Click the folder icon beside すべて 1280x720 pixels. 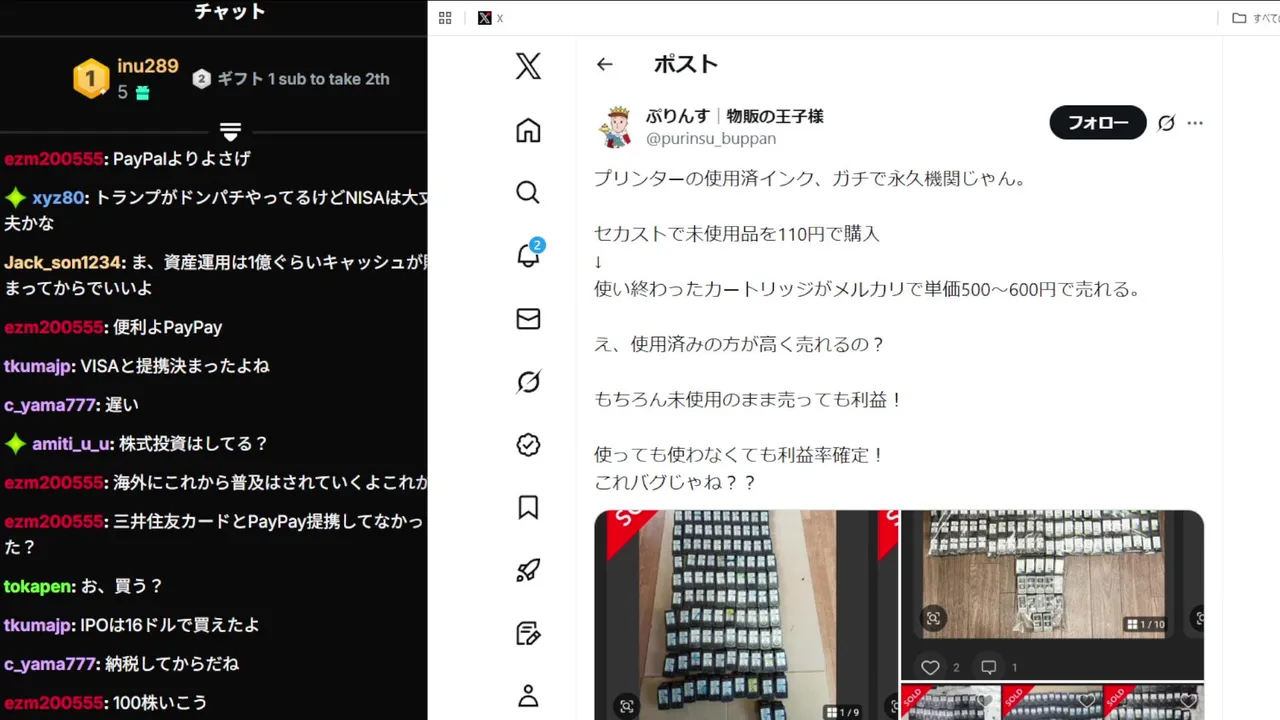1239,18
